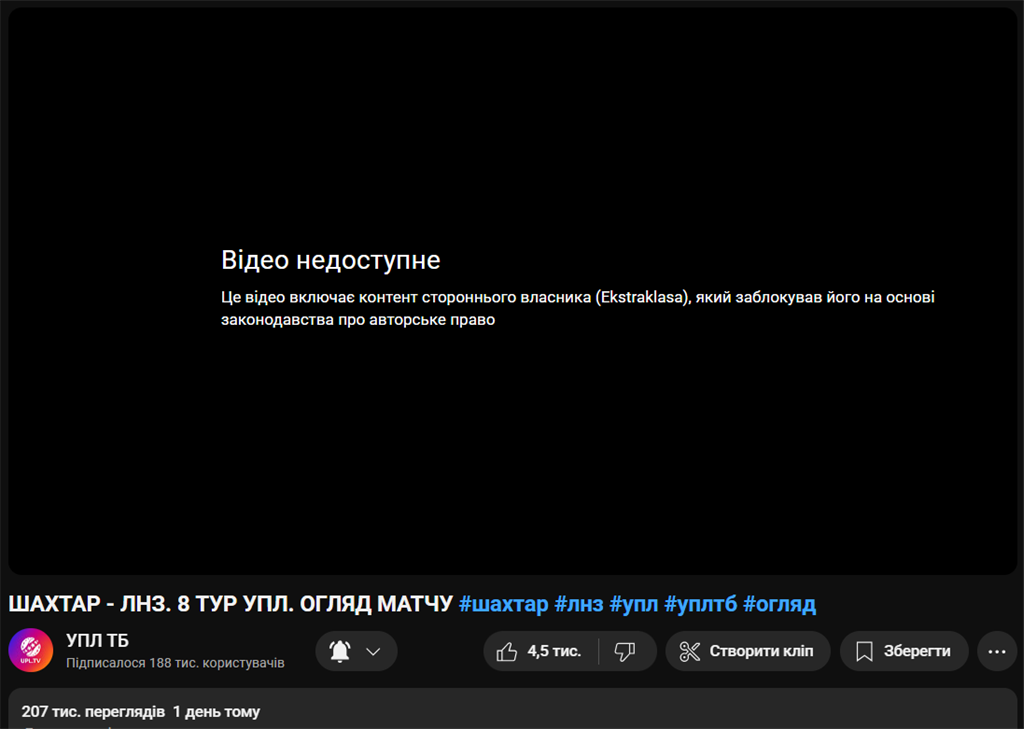Go to the #уплтб hashtag page
The width and height of the screenshot is (1024, 729).
[700, 604]
